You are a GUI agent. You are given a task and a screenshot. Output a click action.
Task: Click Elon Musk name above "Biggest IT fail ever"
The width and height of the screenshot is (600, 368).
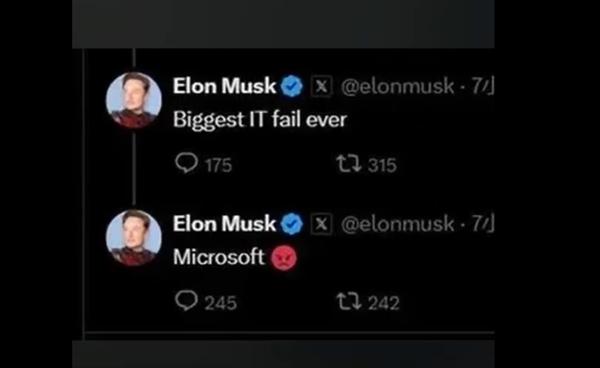tap(224, 86)
